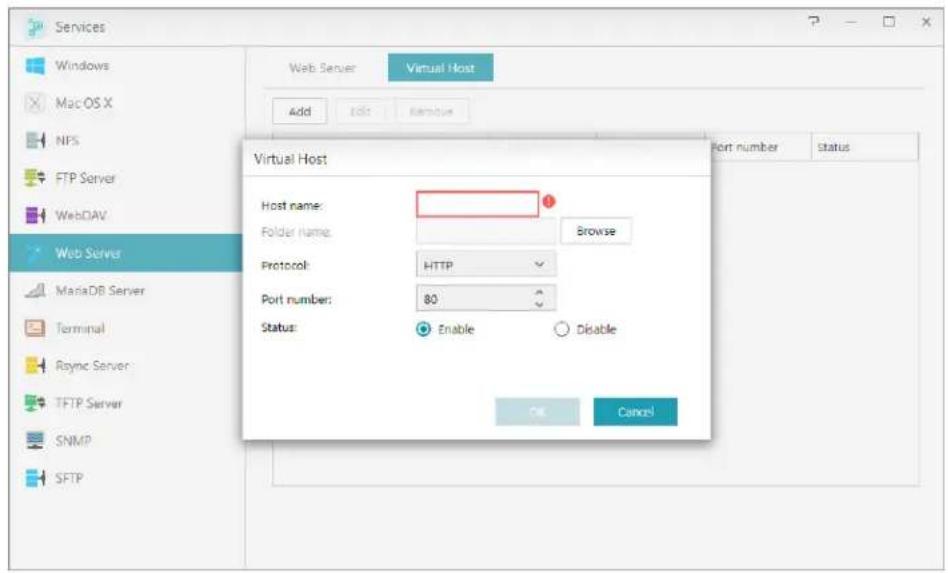Click the Status column header
The height and width of the screenshot is (573, 948).
(865, 147)
